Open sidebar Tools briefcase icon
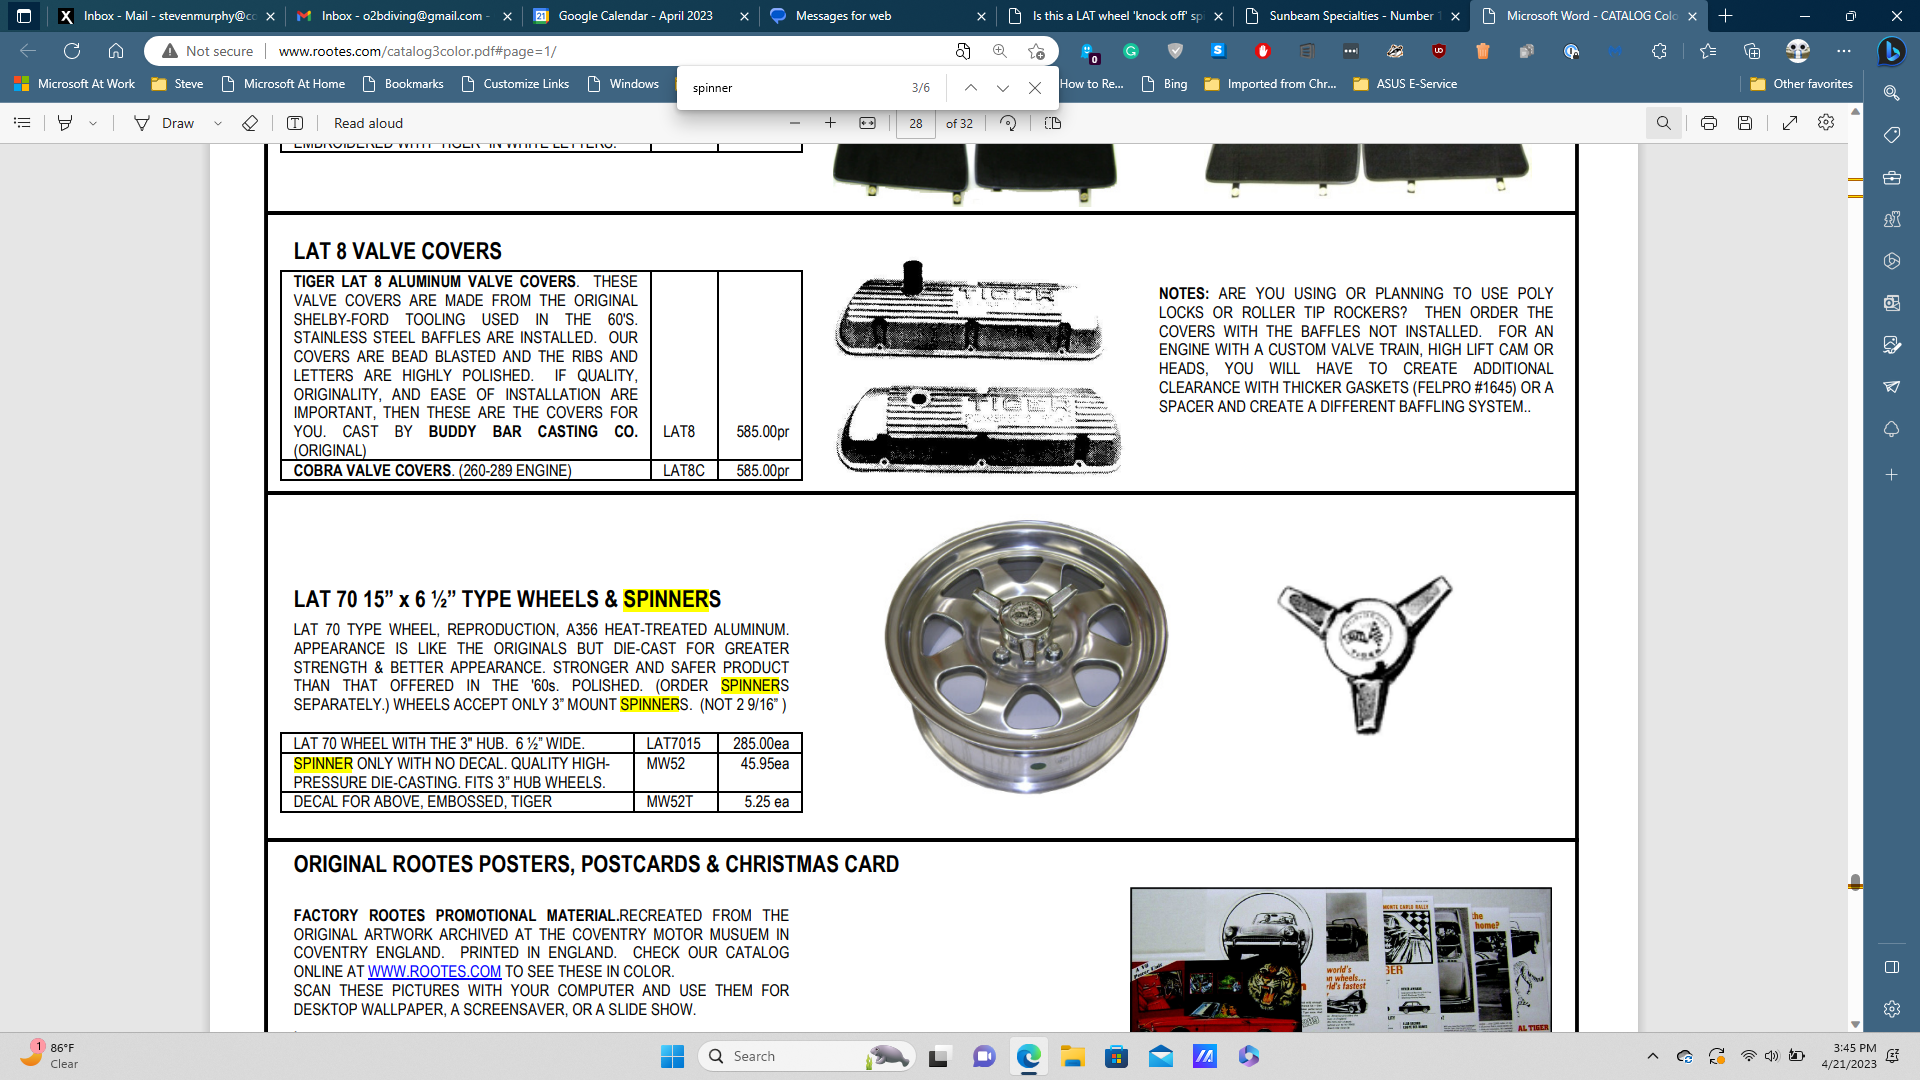This screenshot has width=1920, height=1080. click(x=1891, y=177)
